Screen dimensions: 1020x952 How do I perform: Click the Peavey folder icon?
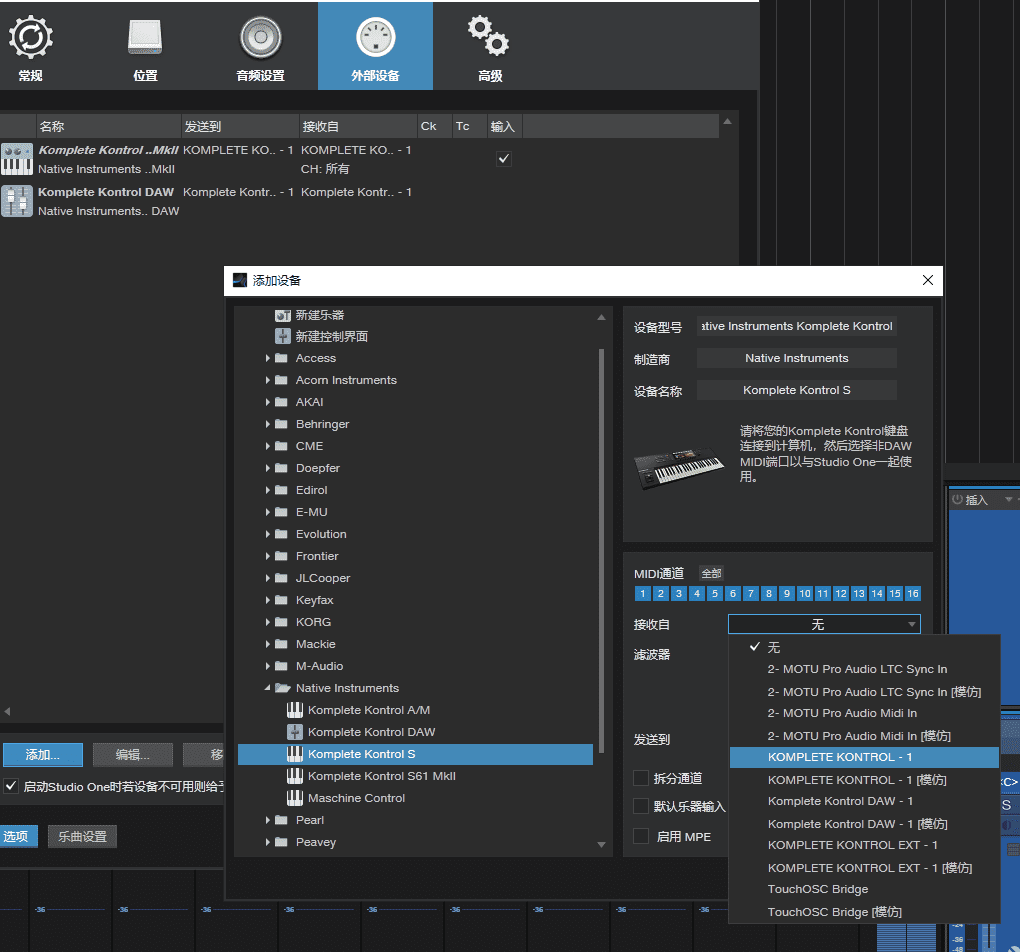(x=281, y=842)
